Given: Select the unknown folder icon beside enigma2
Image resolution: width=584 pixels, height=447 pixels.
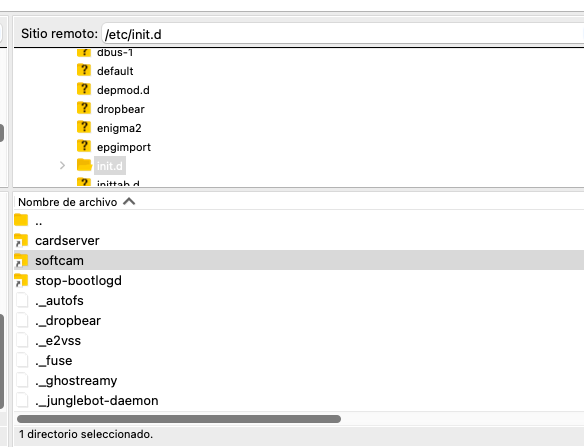Looking at the screenshot, I should pyautogui.click(x=84, y=127).
